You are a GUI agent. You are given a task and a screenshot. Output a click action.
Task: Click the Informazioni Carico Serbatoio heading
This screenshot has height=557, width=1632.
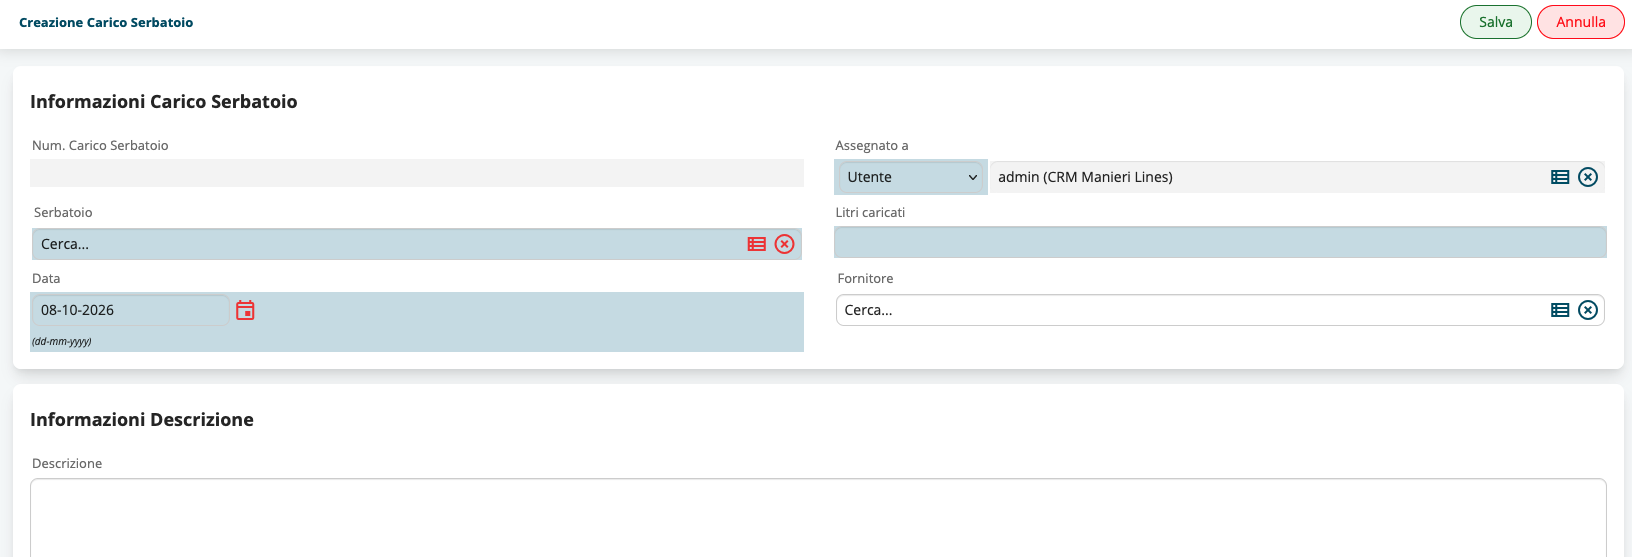pyautogui.click(x=164, y=102)
